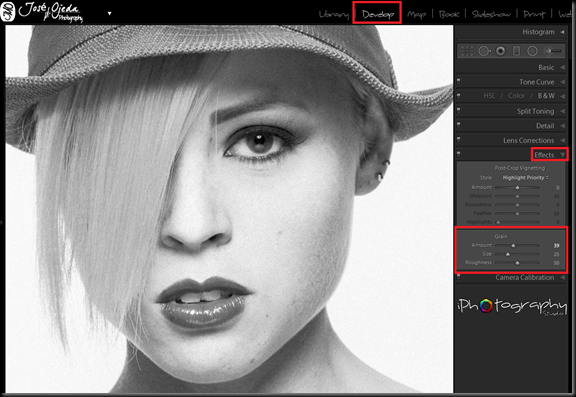Click the Camera Calibration panel title
This screenshot has width=576, height=397.
point(525,277)
